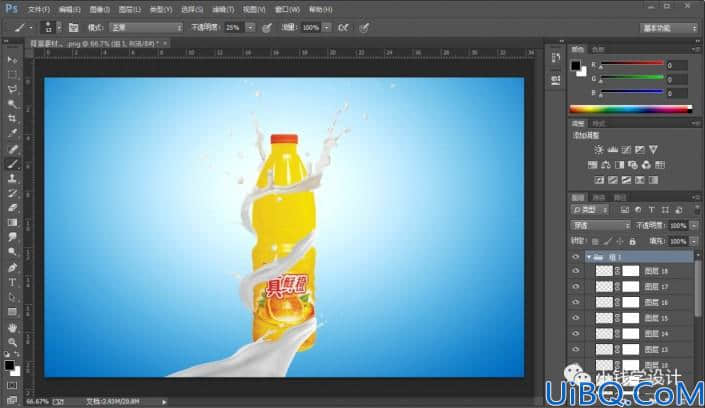Viewport: 705px width, 408px height.
Task: Open the layer opacity dropdown arrow
Action: coord(694,225)
